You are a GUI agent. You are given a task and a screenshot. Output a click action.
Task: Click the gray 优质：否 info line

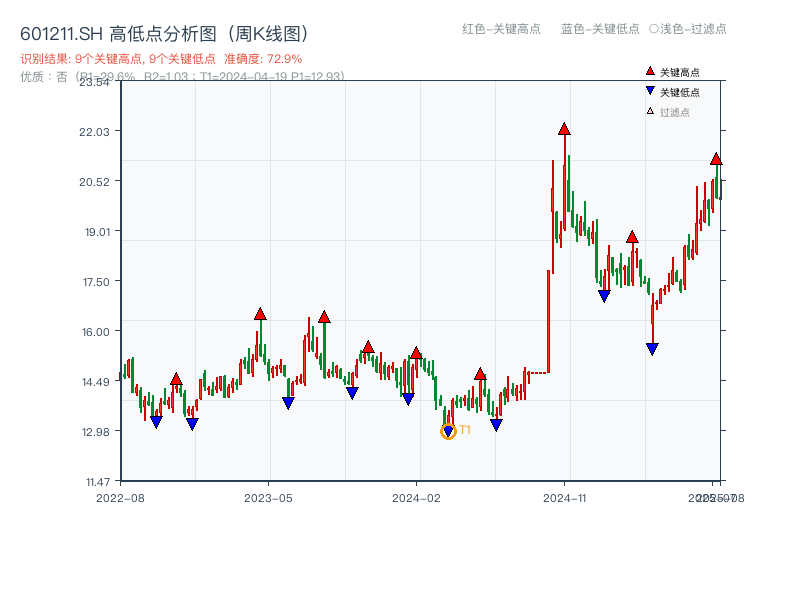182,77
